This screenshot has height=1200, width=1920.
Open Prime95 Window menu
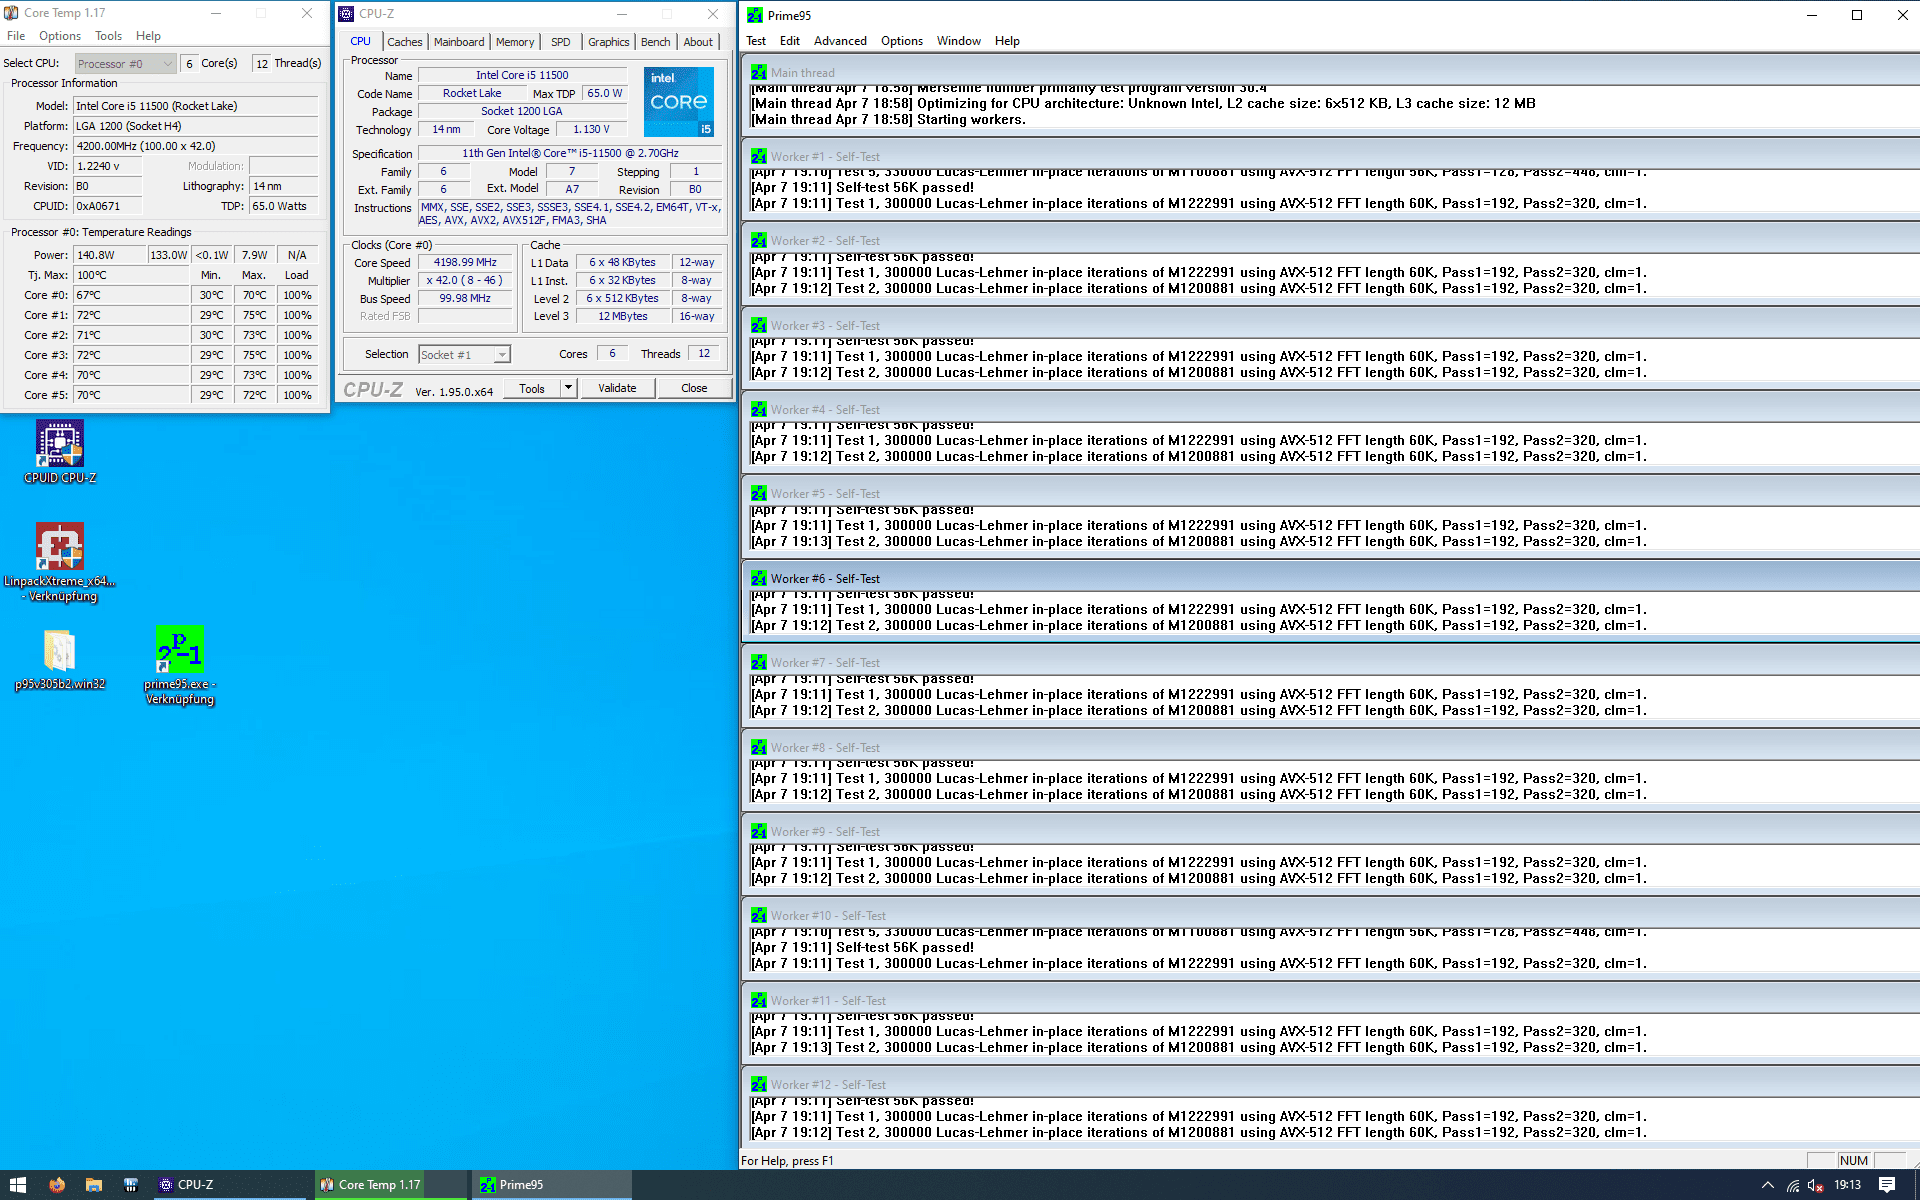tap(959, 41)
